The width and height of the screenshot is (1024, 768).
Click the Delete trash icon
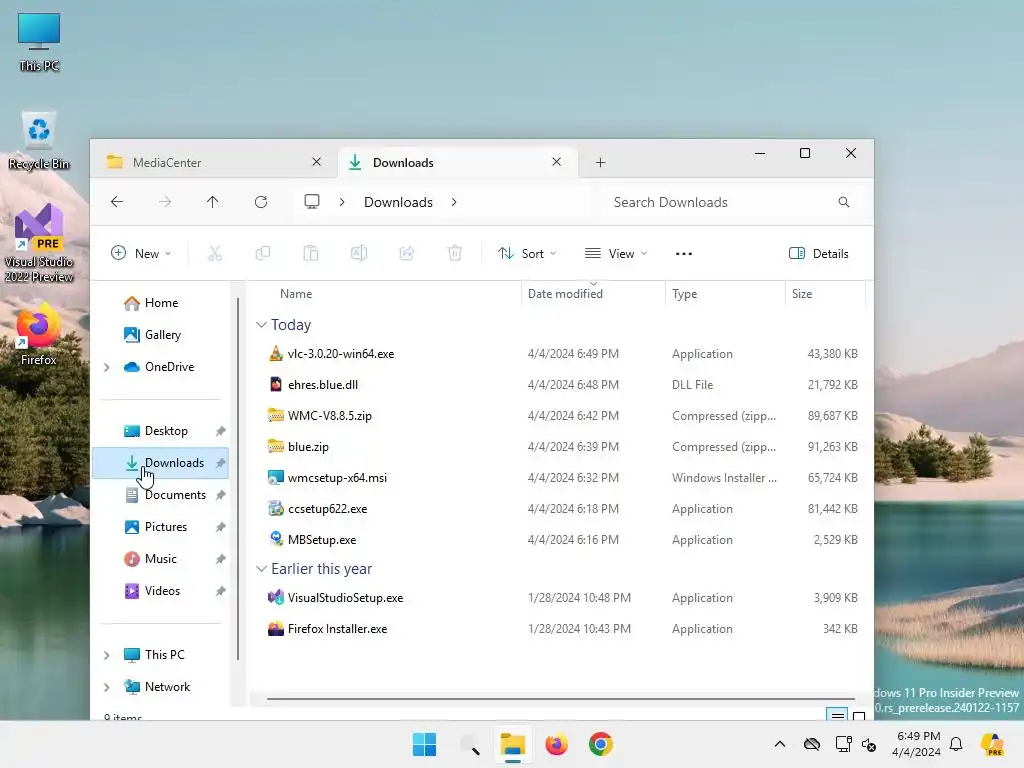(455, 253)
